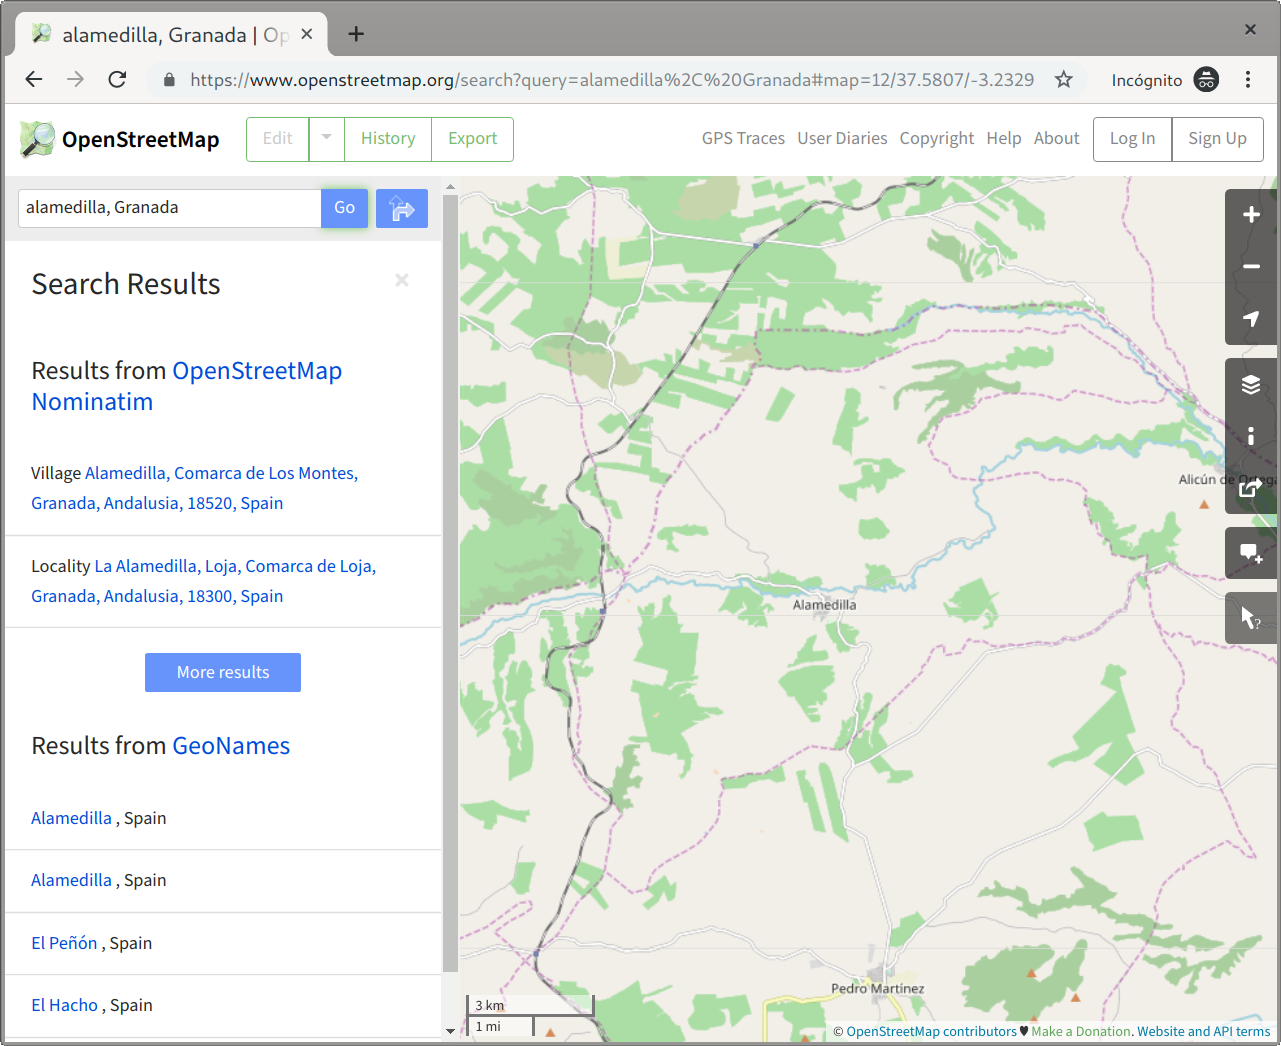Viewport: 1281px width, 1046px height.
Task: Open GPS Traces page
Action: [x=743, y=139]
